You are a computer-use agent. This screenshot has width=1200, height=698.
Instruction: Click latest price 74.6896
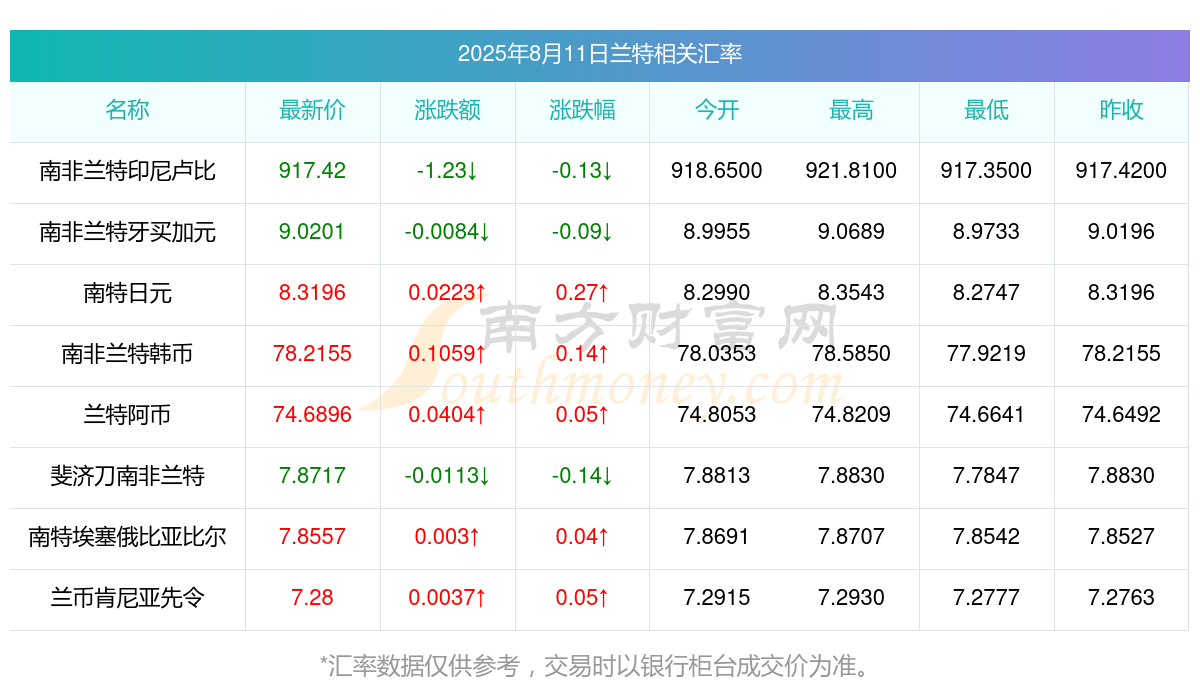click(312, 415)
